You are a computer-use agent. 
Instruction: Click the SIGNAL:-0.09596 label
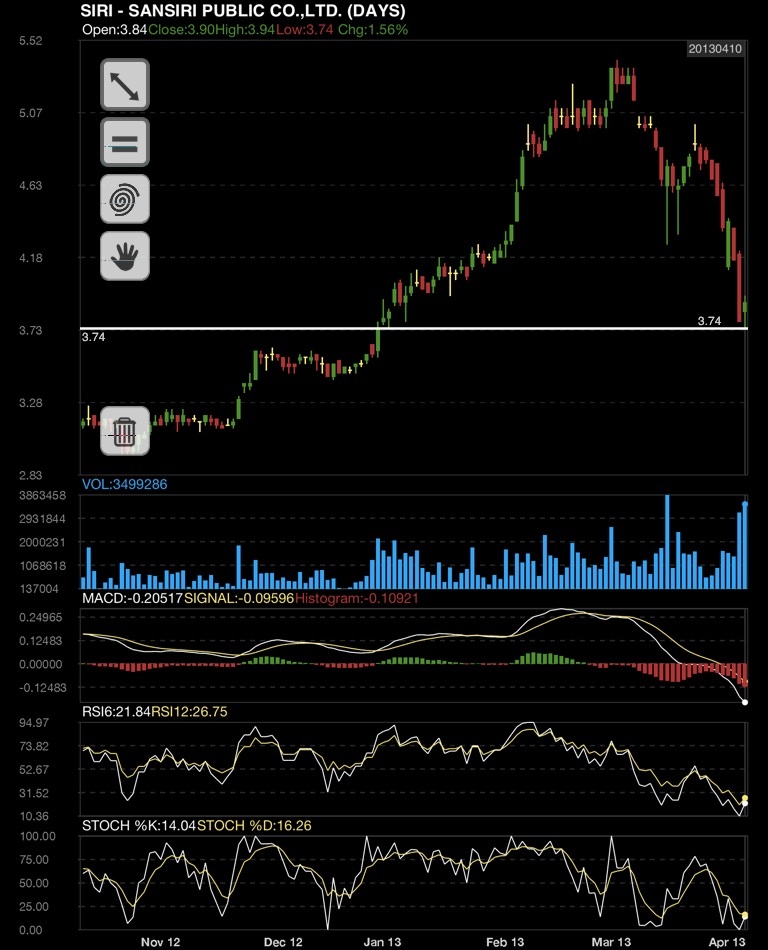pos(239,598)
